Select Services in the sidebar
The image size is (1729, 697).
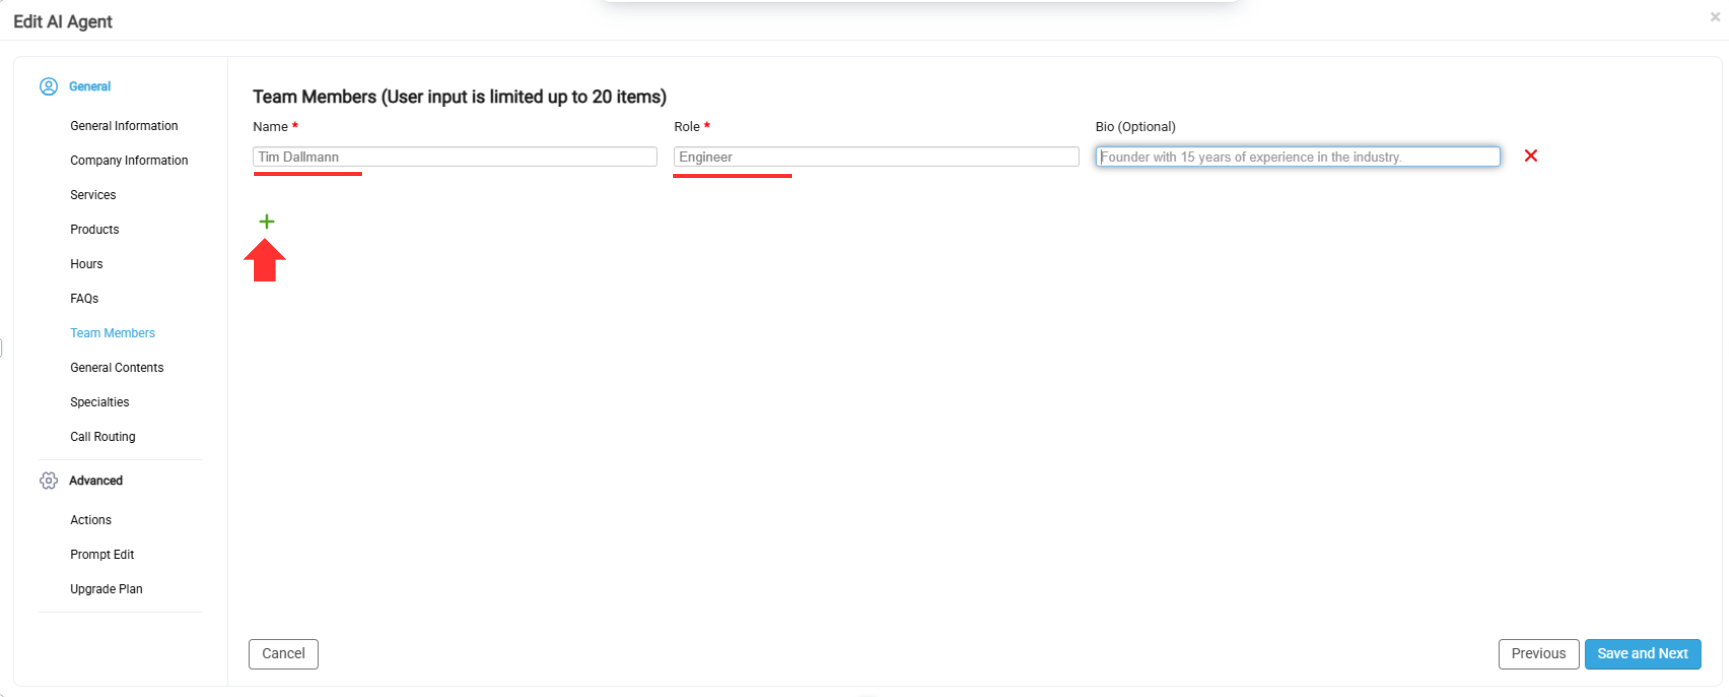[93, 195]
